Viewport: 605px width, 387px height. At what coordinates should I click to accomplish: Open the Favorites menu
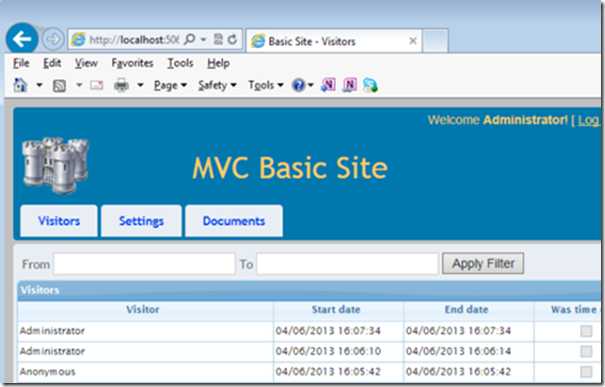click(132, 63)
